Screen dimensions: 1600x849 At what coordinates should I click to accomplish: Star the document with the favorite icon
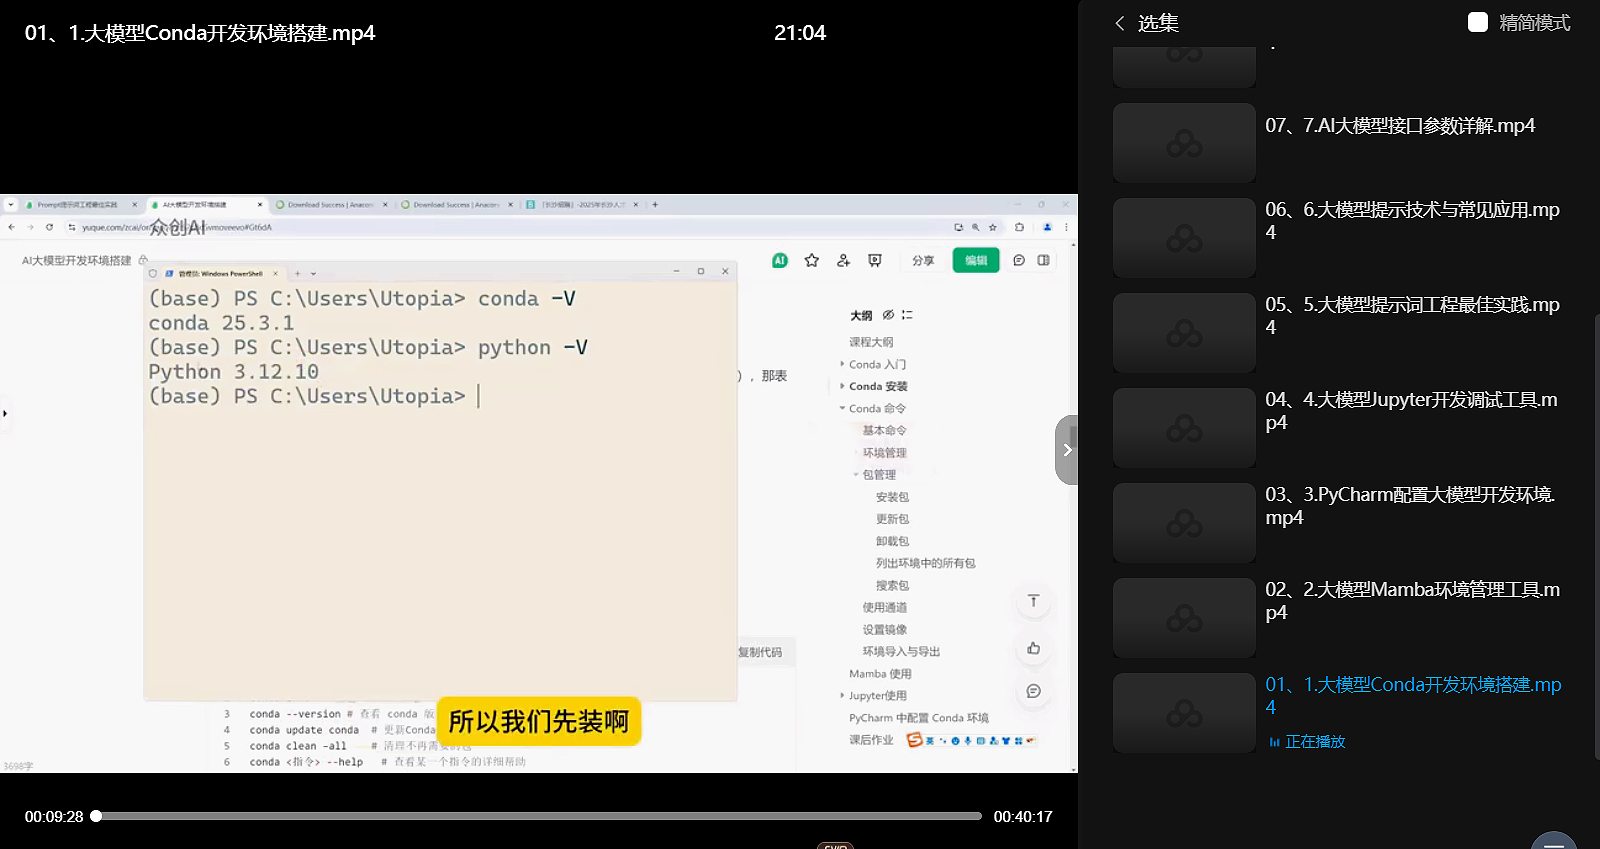[812, 260]
